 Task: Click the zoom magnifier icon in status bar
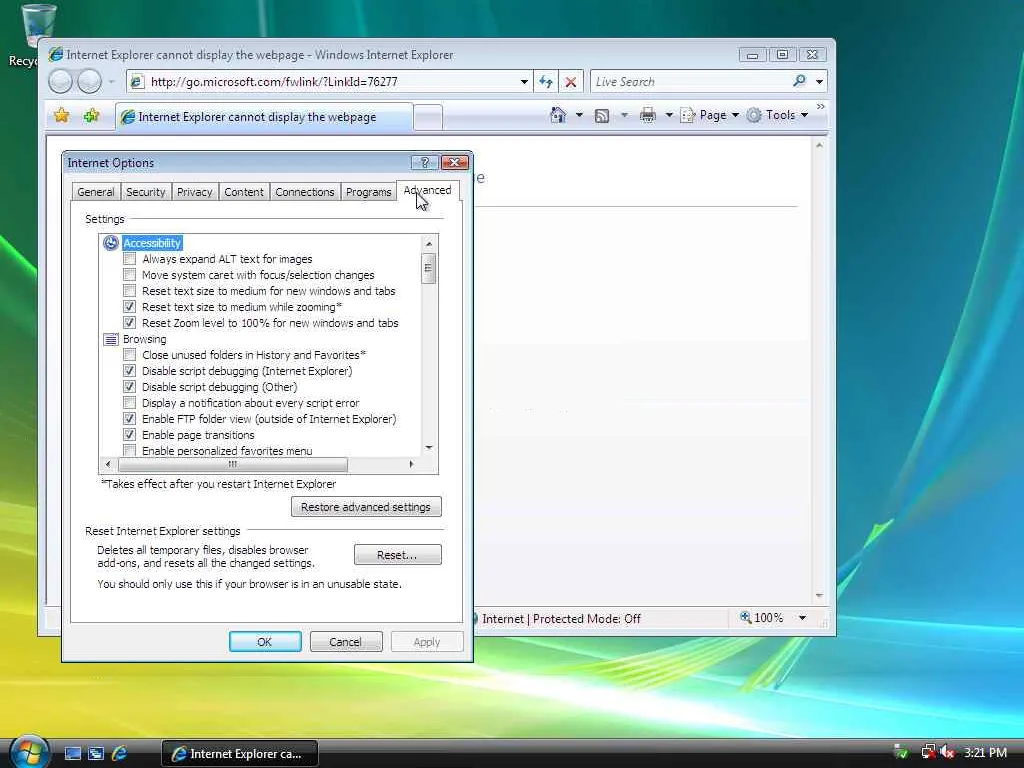[x=745, y=617]
